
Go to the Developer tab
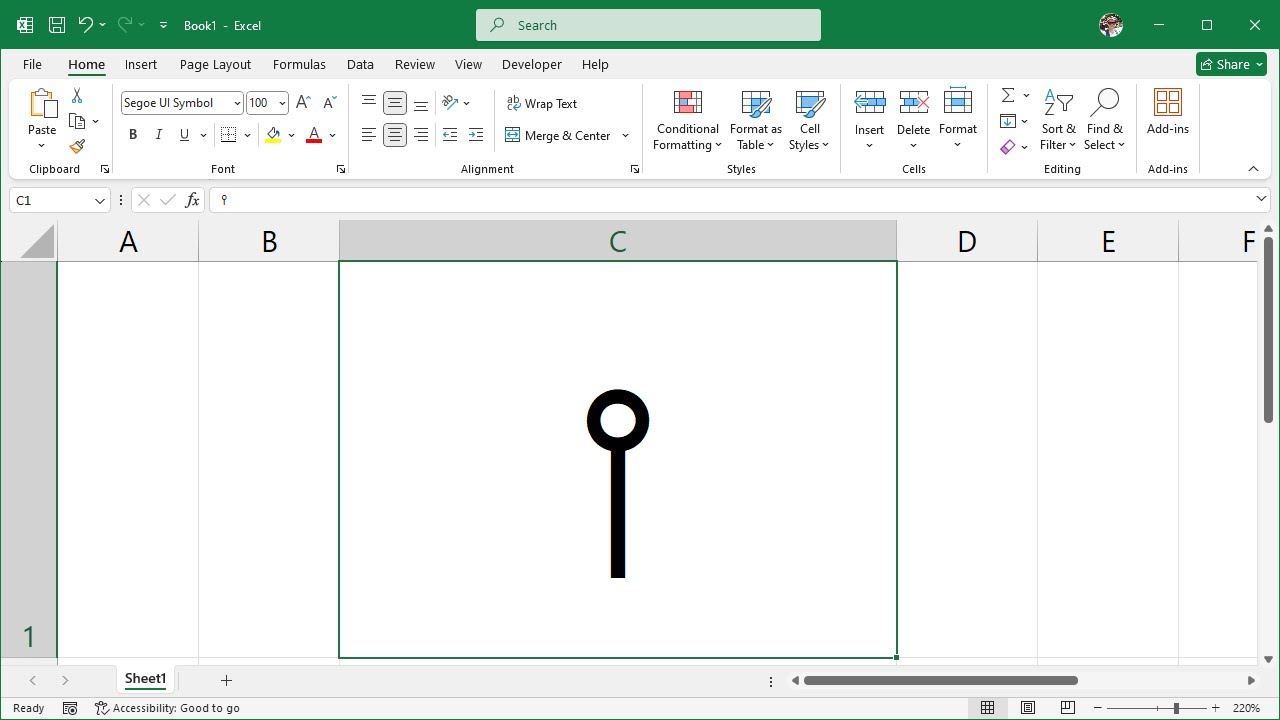point(531,64)
